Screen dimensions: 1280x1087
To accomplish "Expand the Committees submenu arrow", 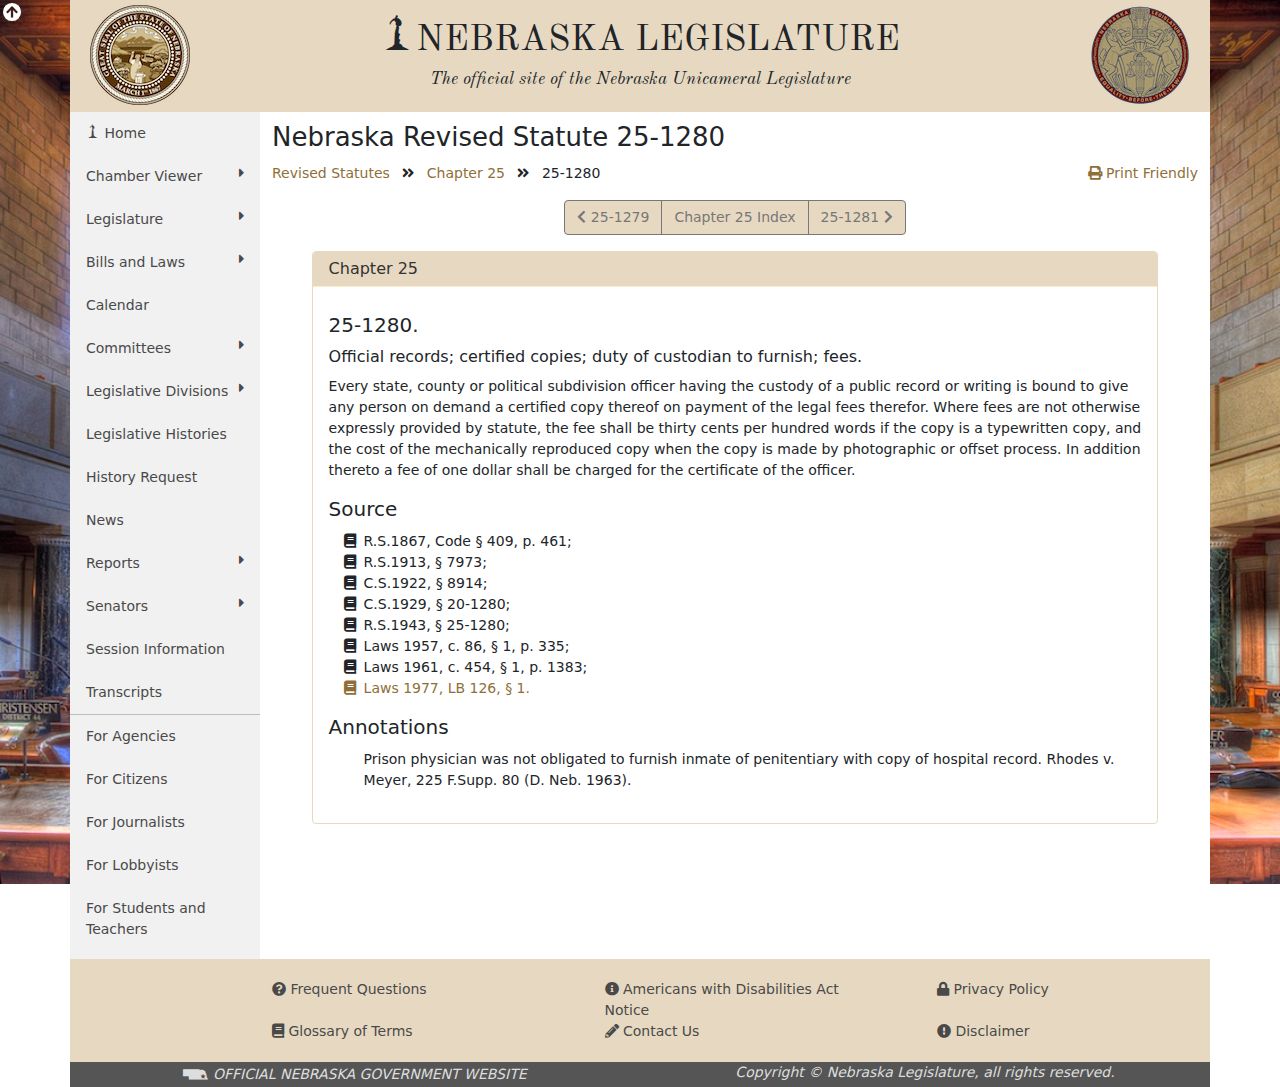I will pos(241,345).
